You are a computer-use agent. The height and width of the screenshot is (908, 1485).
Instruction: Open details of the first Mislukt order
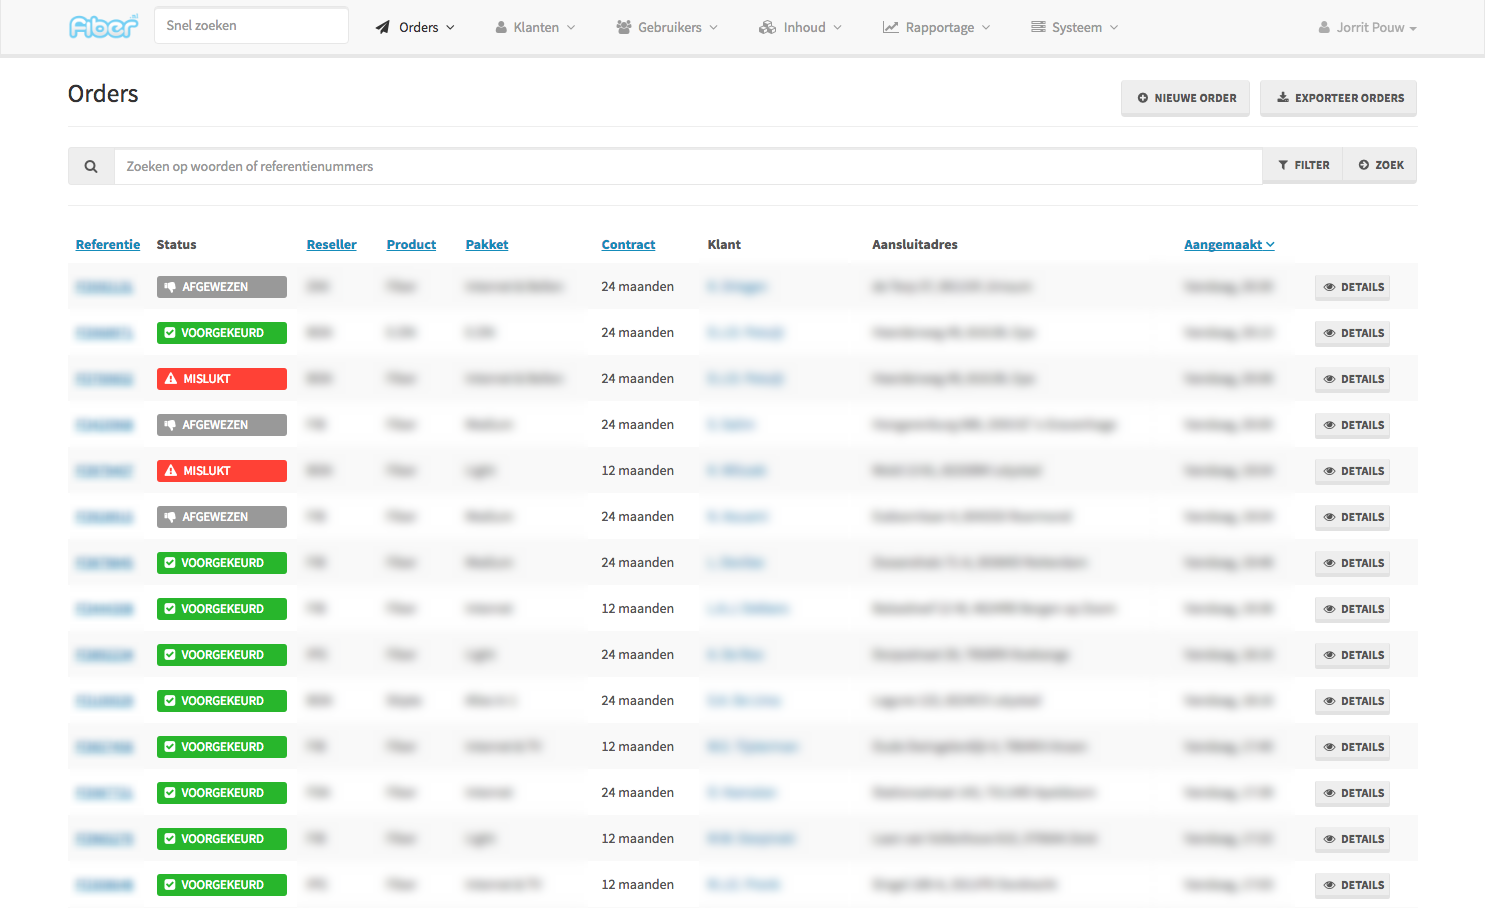[x=1352, y=379]
